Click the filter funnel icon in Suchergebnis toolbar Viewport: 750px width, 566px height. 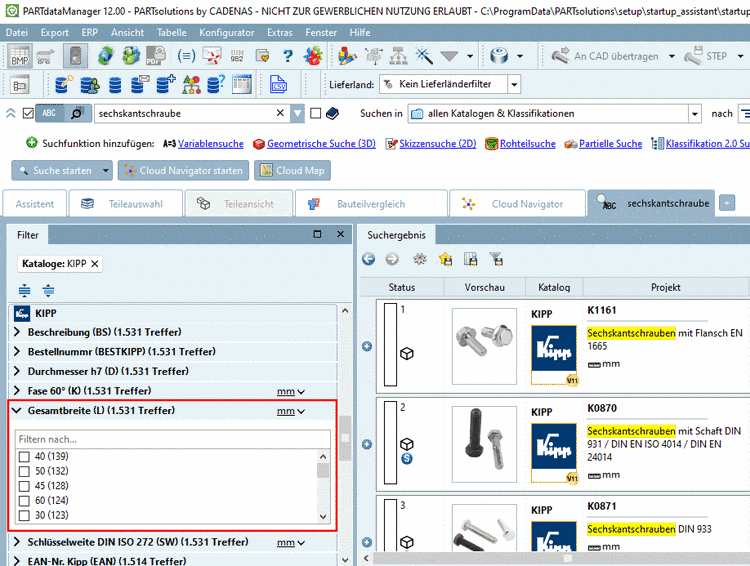pyautogui.click(x=496, y=259)
